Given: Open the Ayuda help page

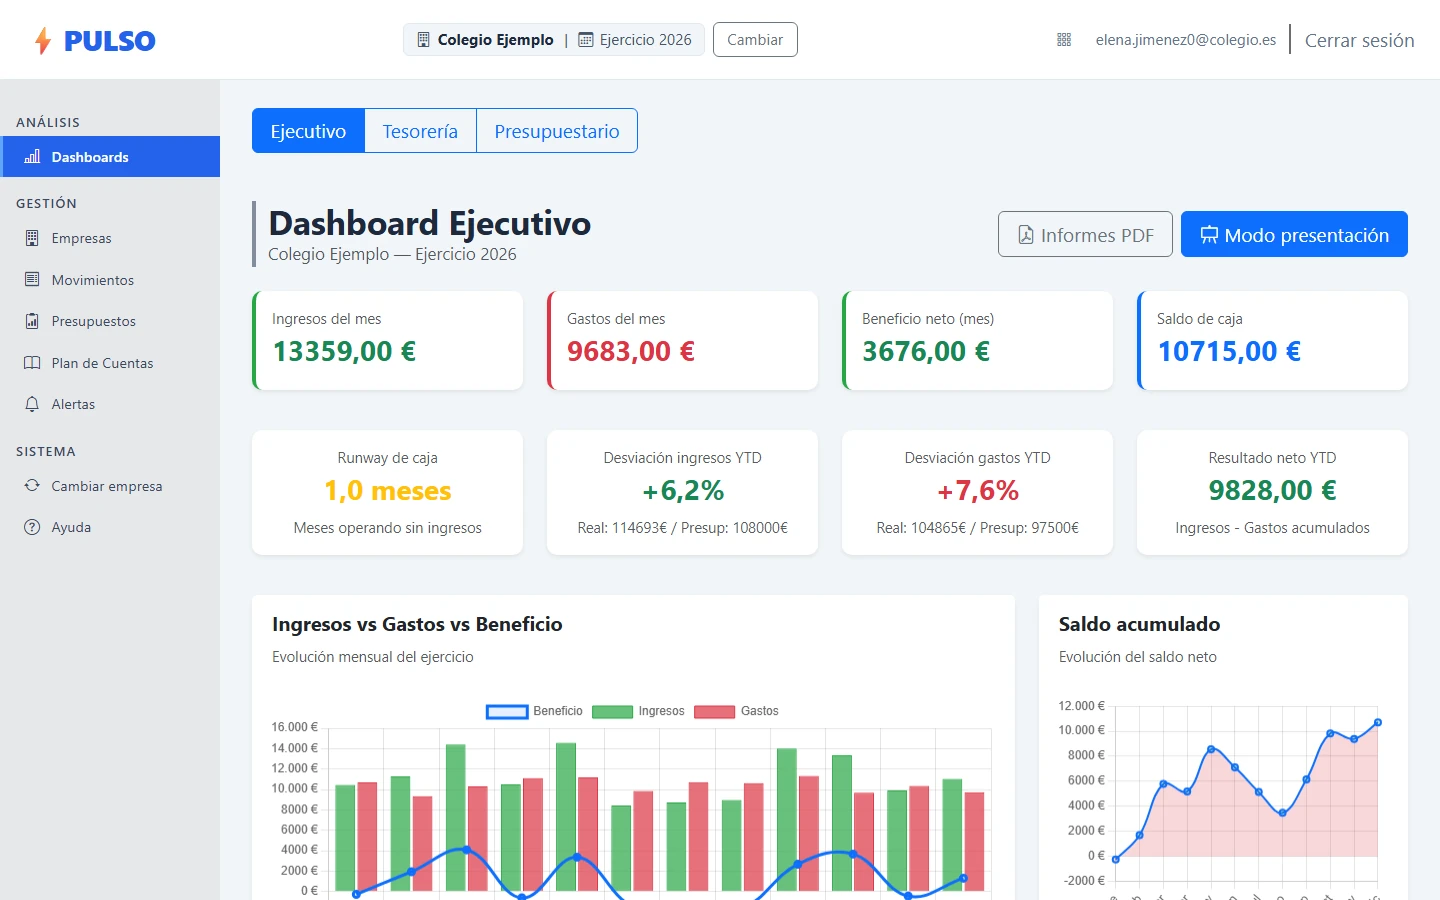Looking at the screenshot, I should (110, 527).
